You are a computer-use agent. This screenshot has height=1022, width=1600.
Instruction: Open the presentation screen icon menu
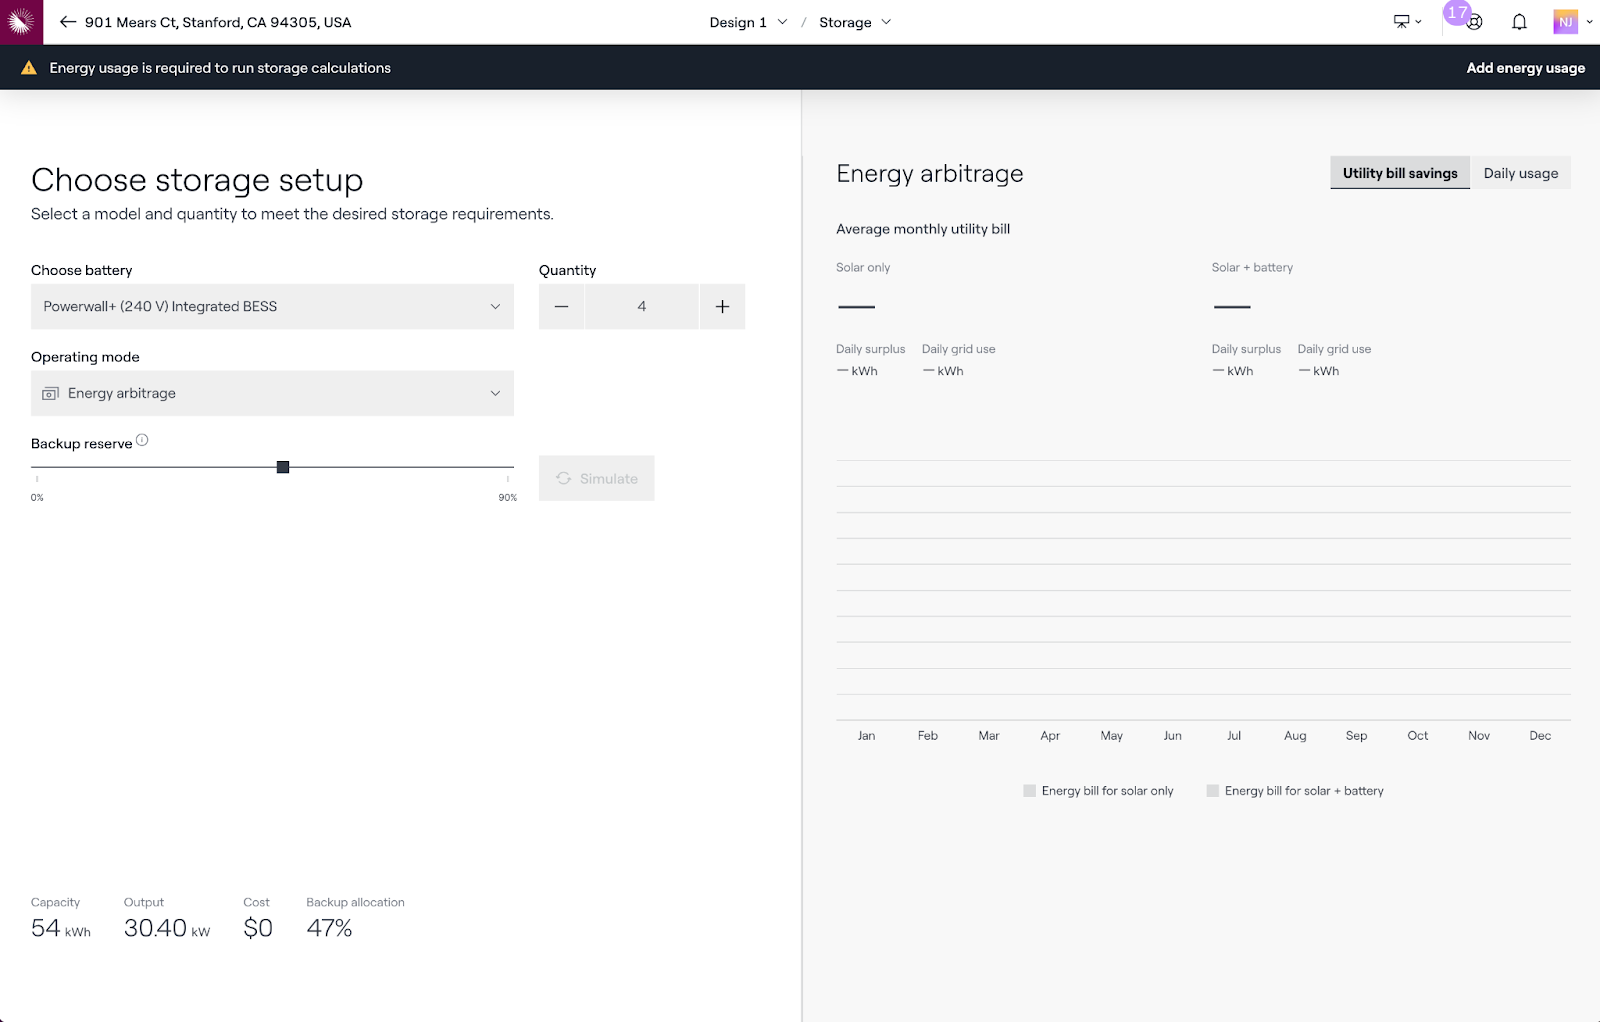(1406, 22)
